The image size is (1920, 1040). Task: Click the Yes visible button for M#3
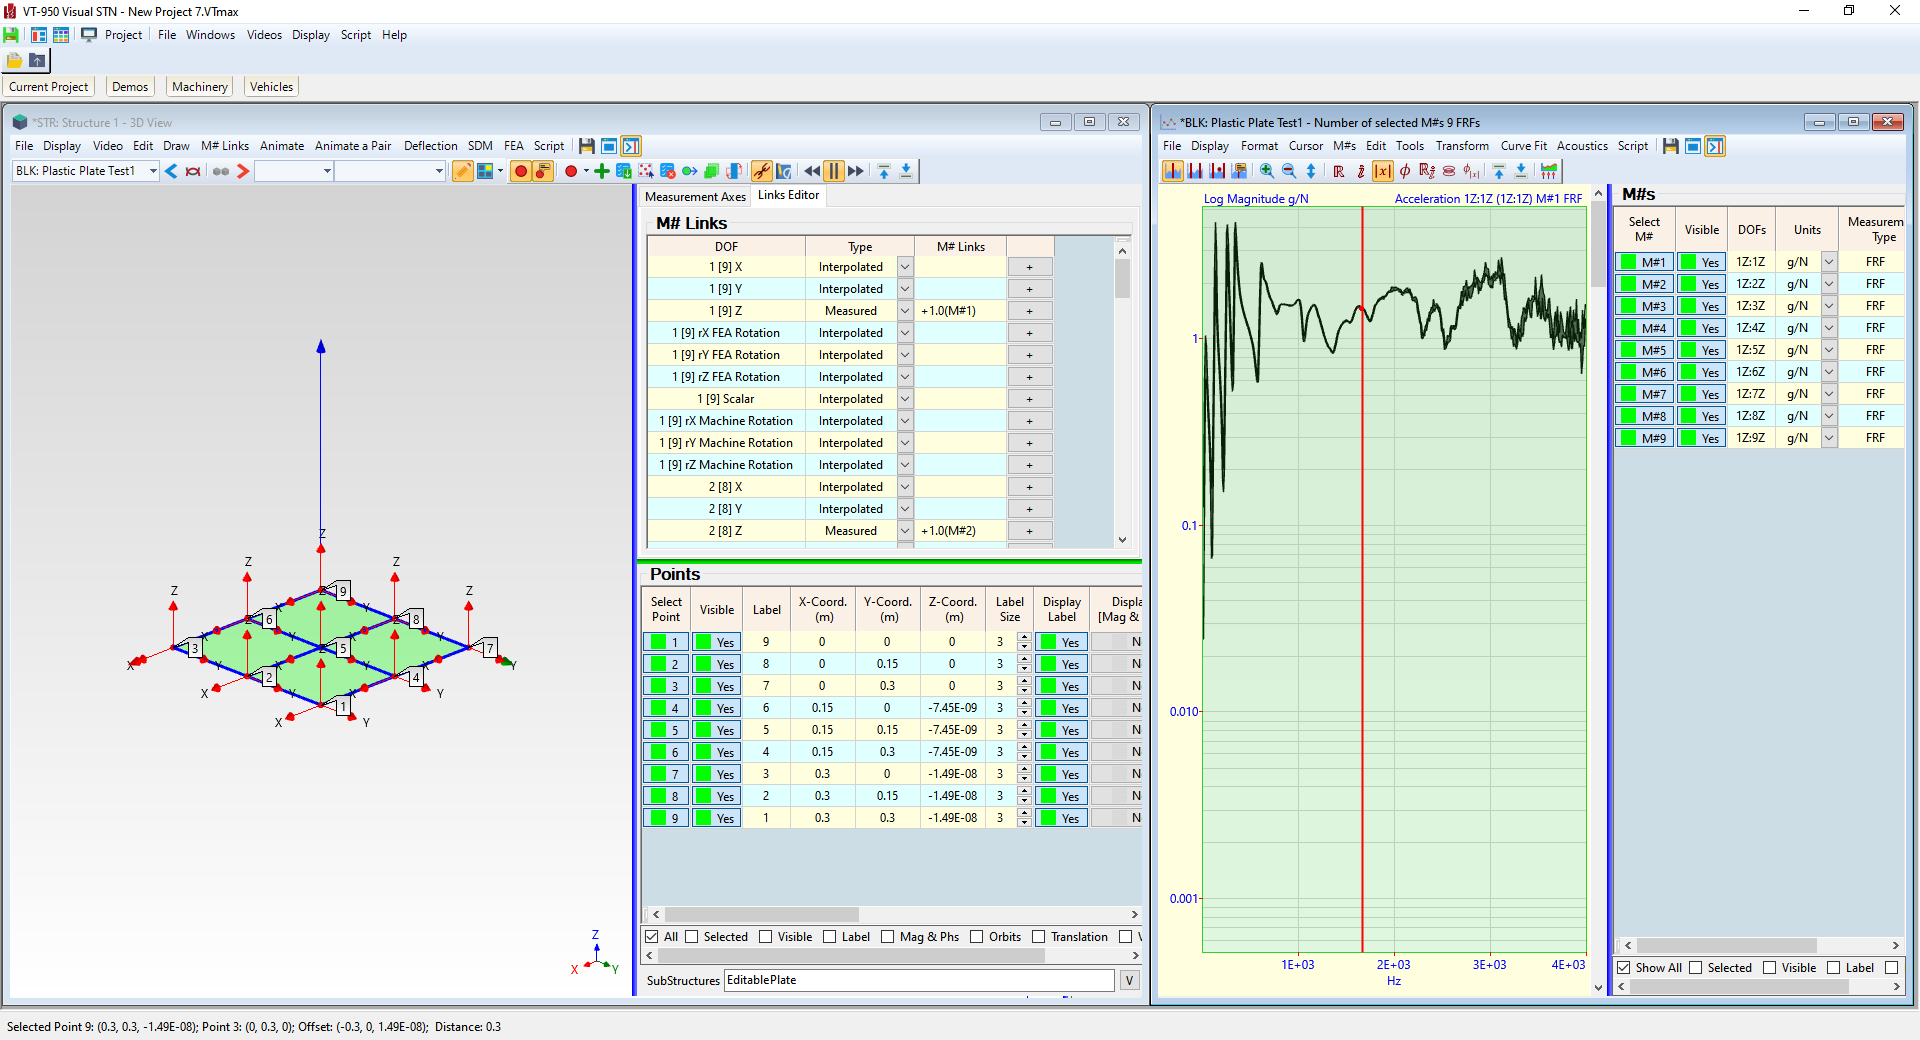(x=1701, y=306)
